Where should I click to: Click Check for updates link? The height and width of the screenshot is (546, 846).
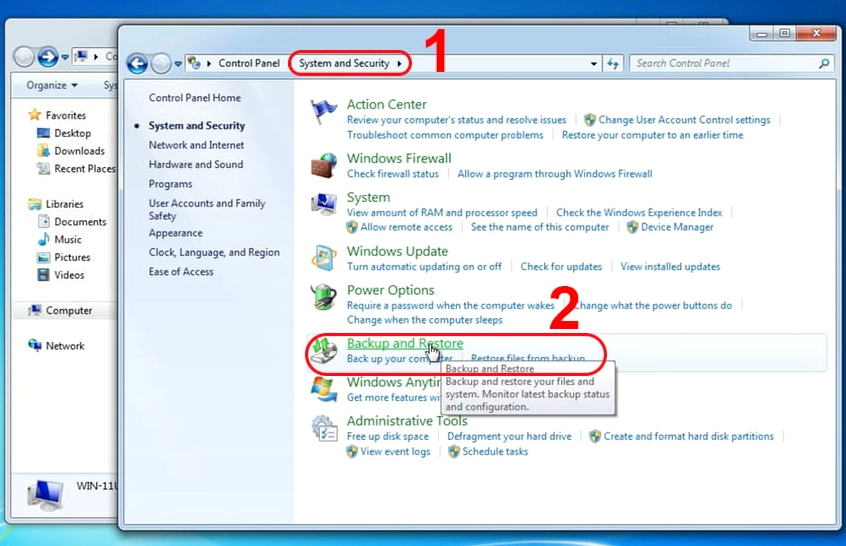(x=561, y=267)
